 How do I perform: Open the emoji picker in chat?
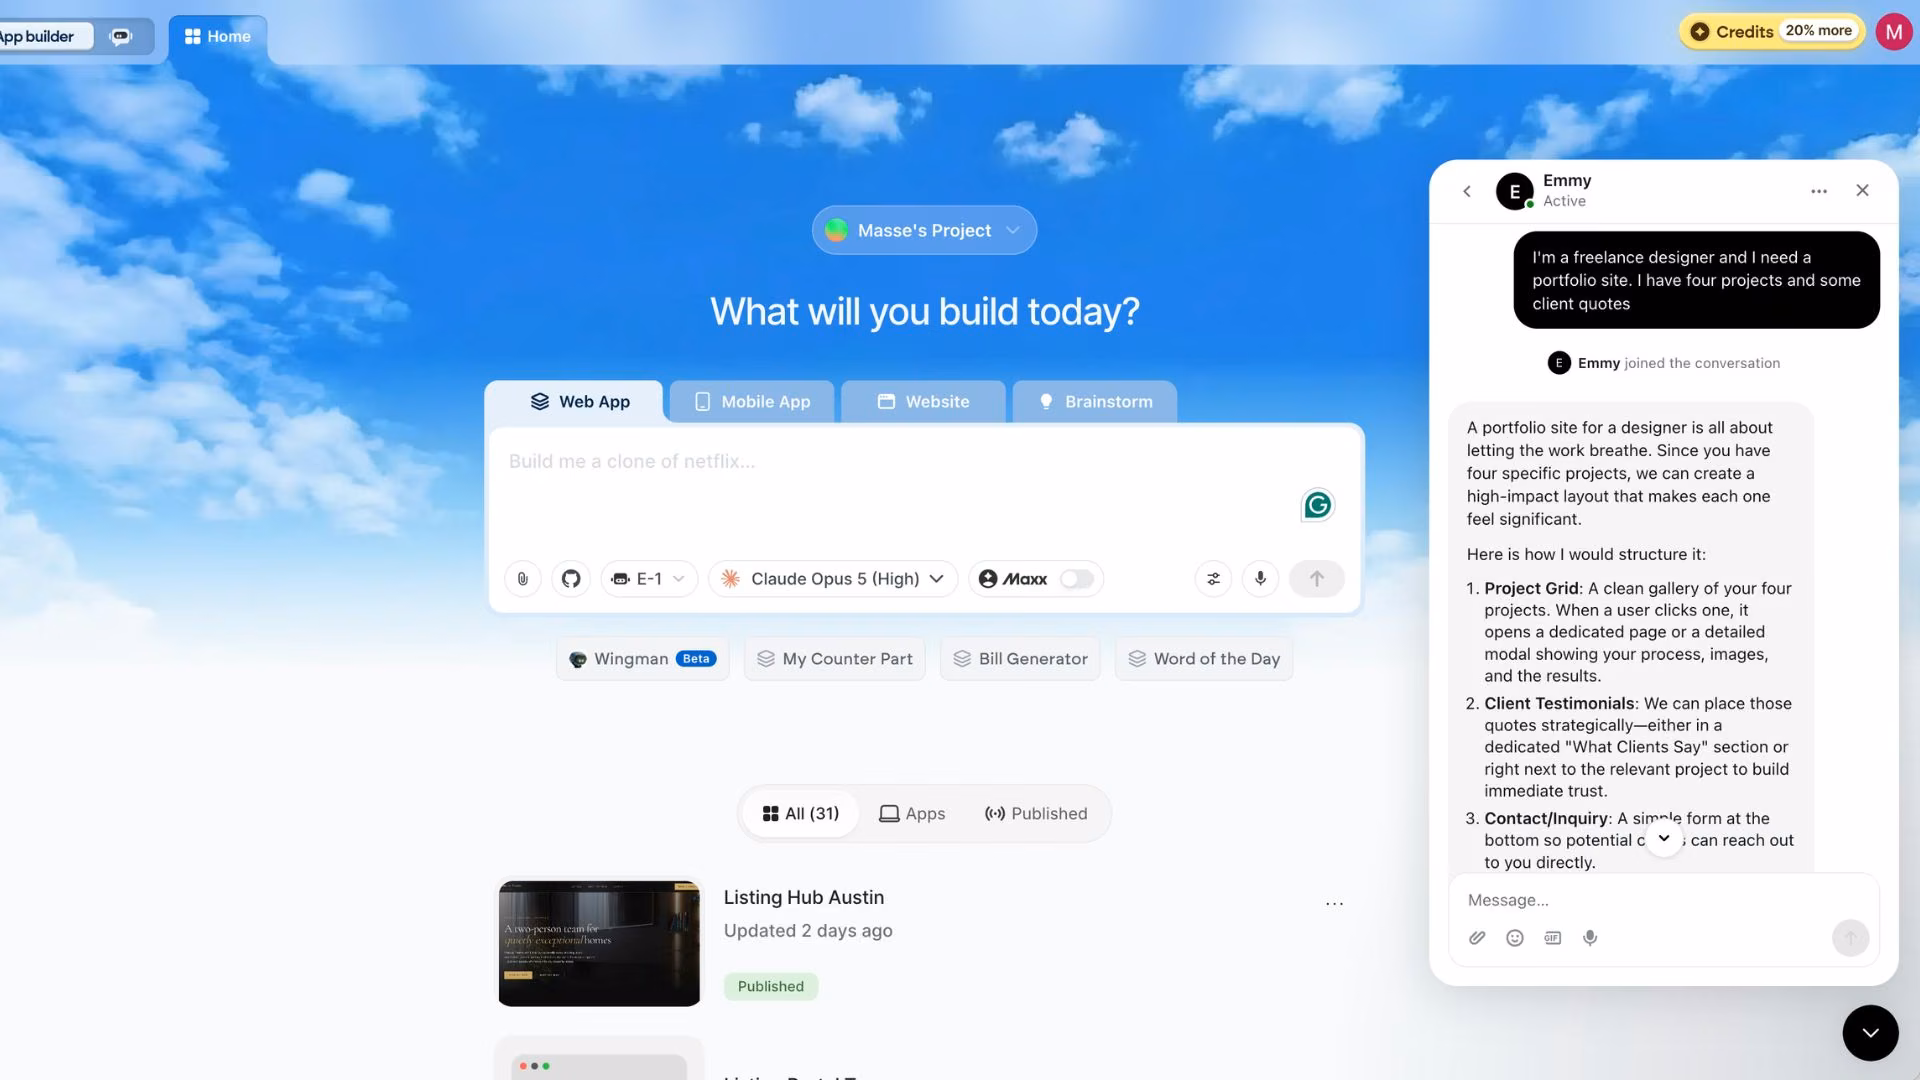coord(1515,938)
